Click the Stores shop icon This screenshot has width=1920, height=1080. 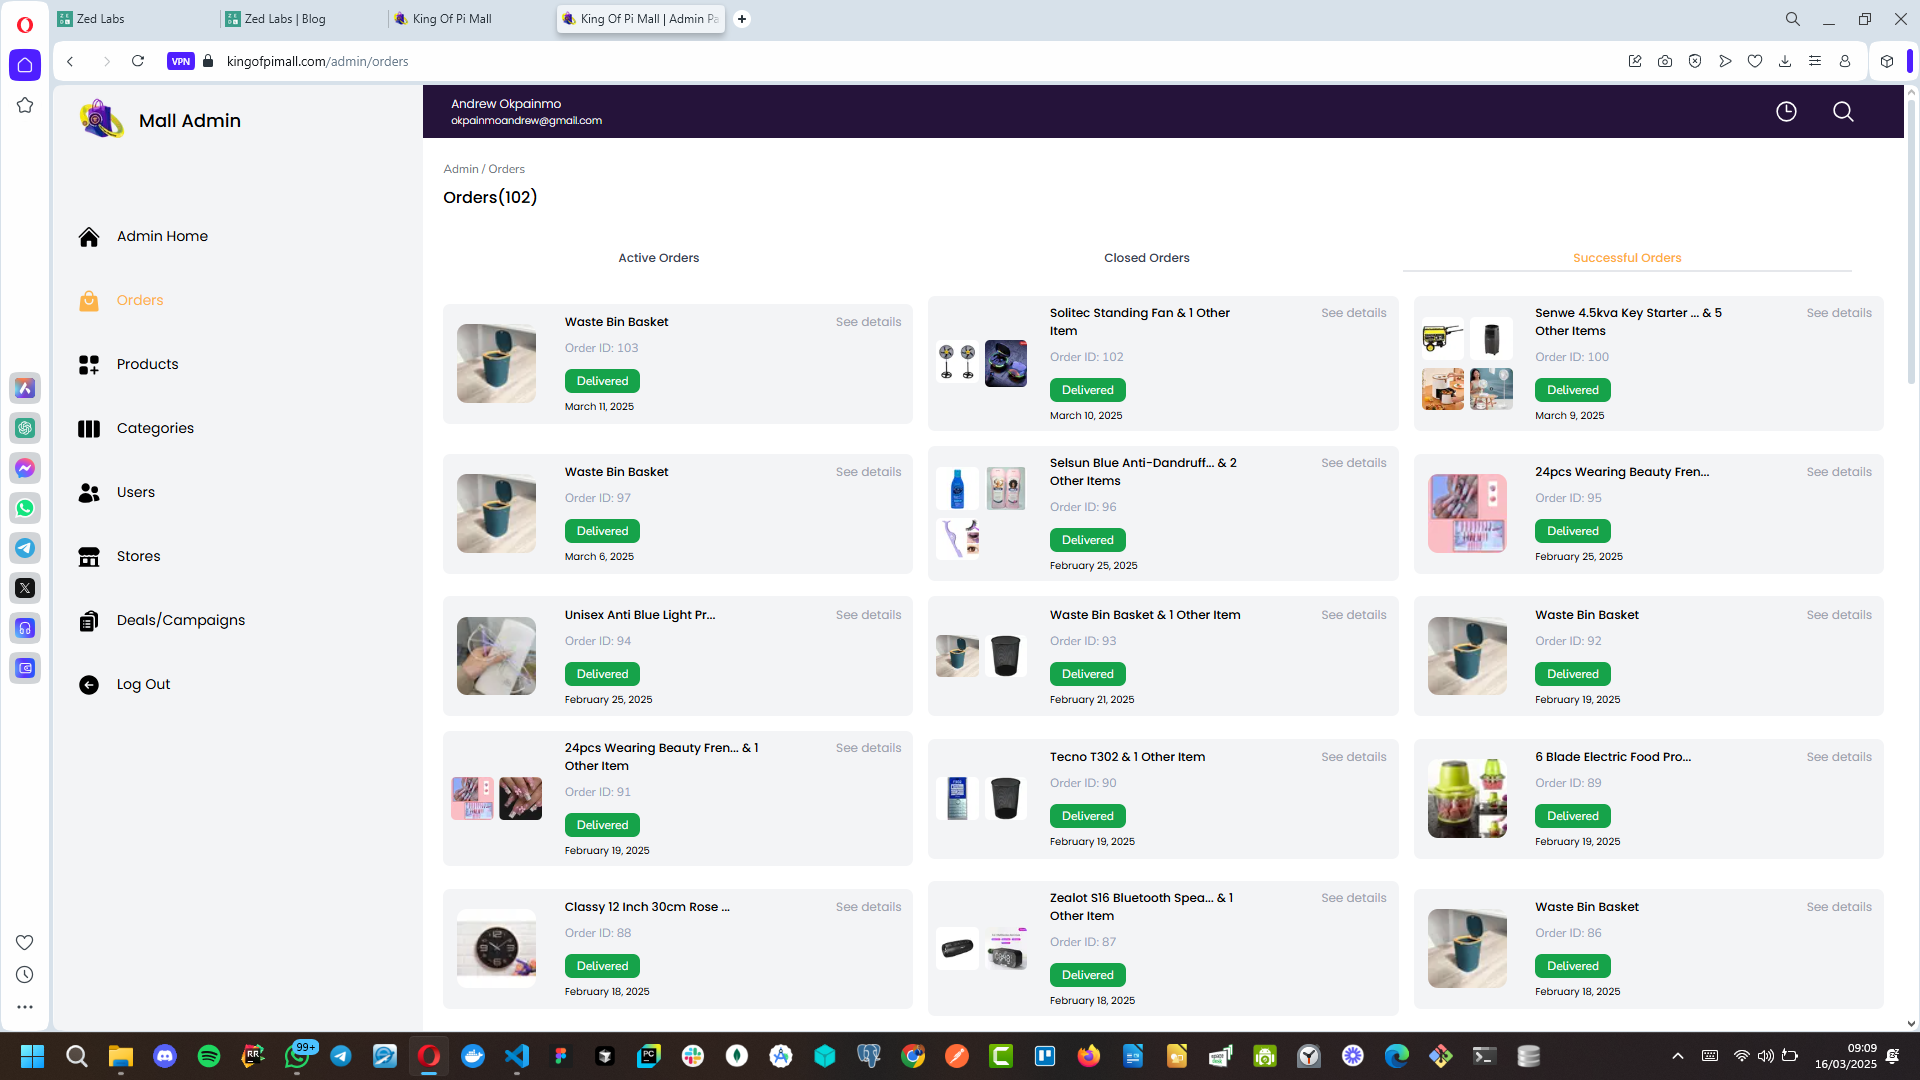pos(89,557)
